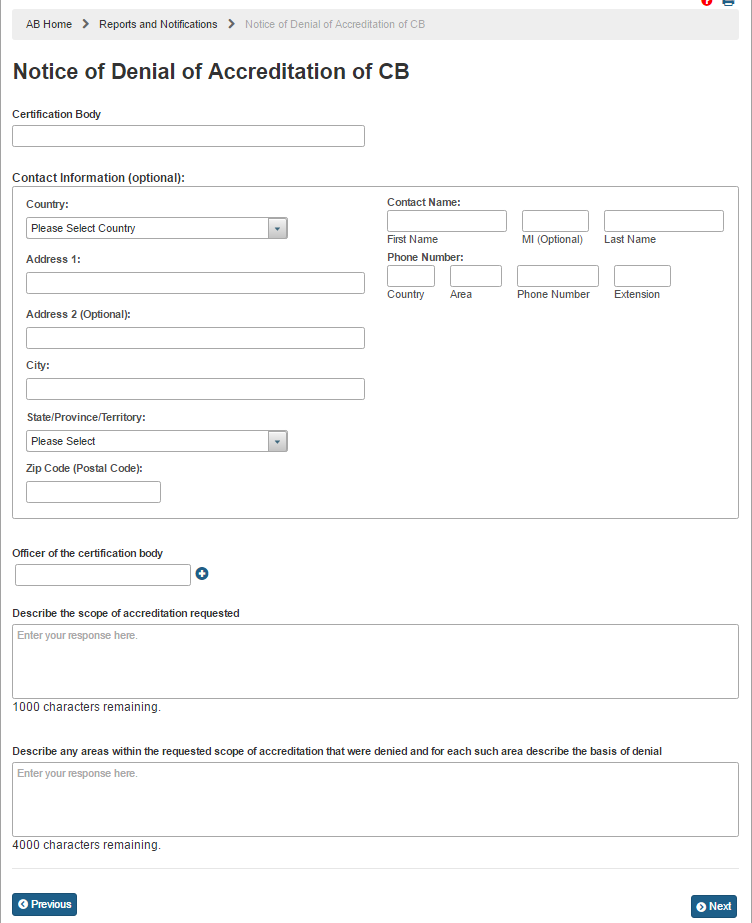Click the basis of denial textarea
Viewport: 752px width, 923px height.
(x=375, y=799)
